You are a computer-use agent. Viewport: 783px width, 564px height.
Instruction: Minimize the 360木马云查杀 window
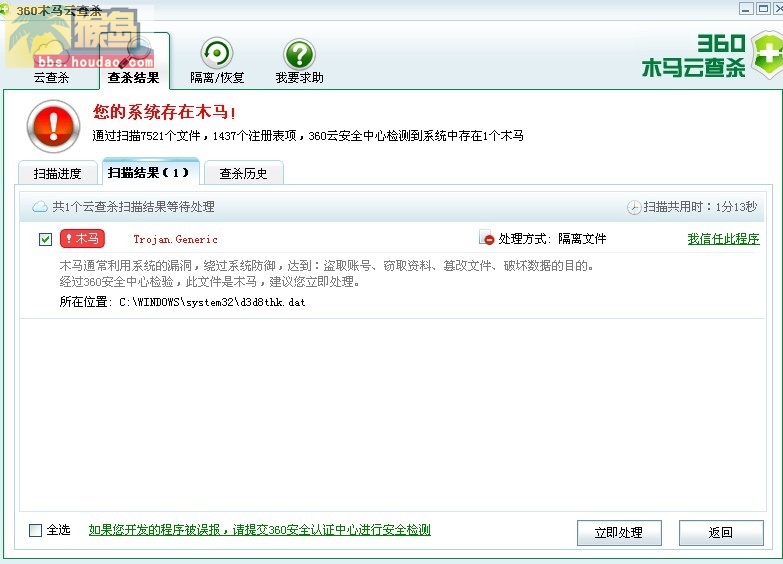747,8
